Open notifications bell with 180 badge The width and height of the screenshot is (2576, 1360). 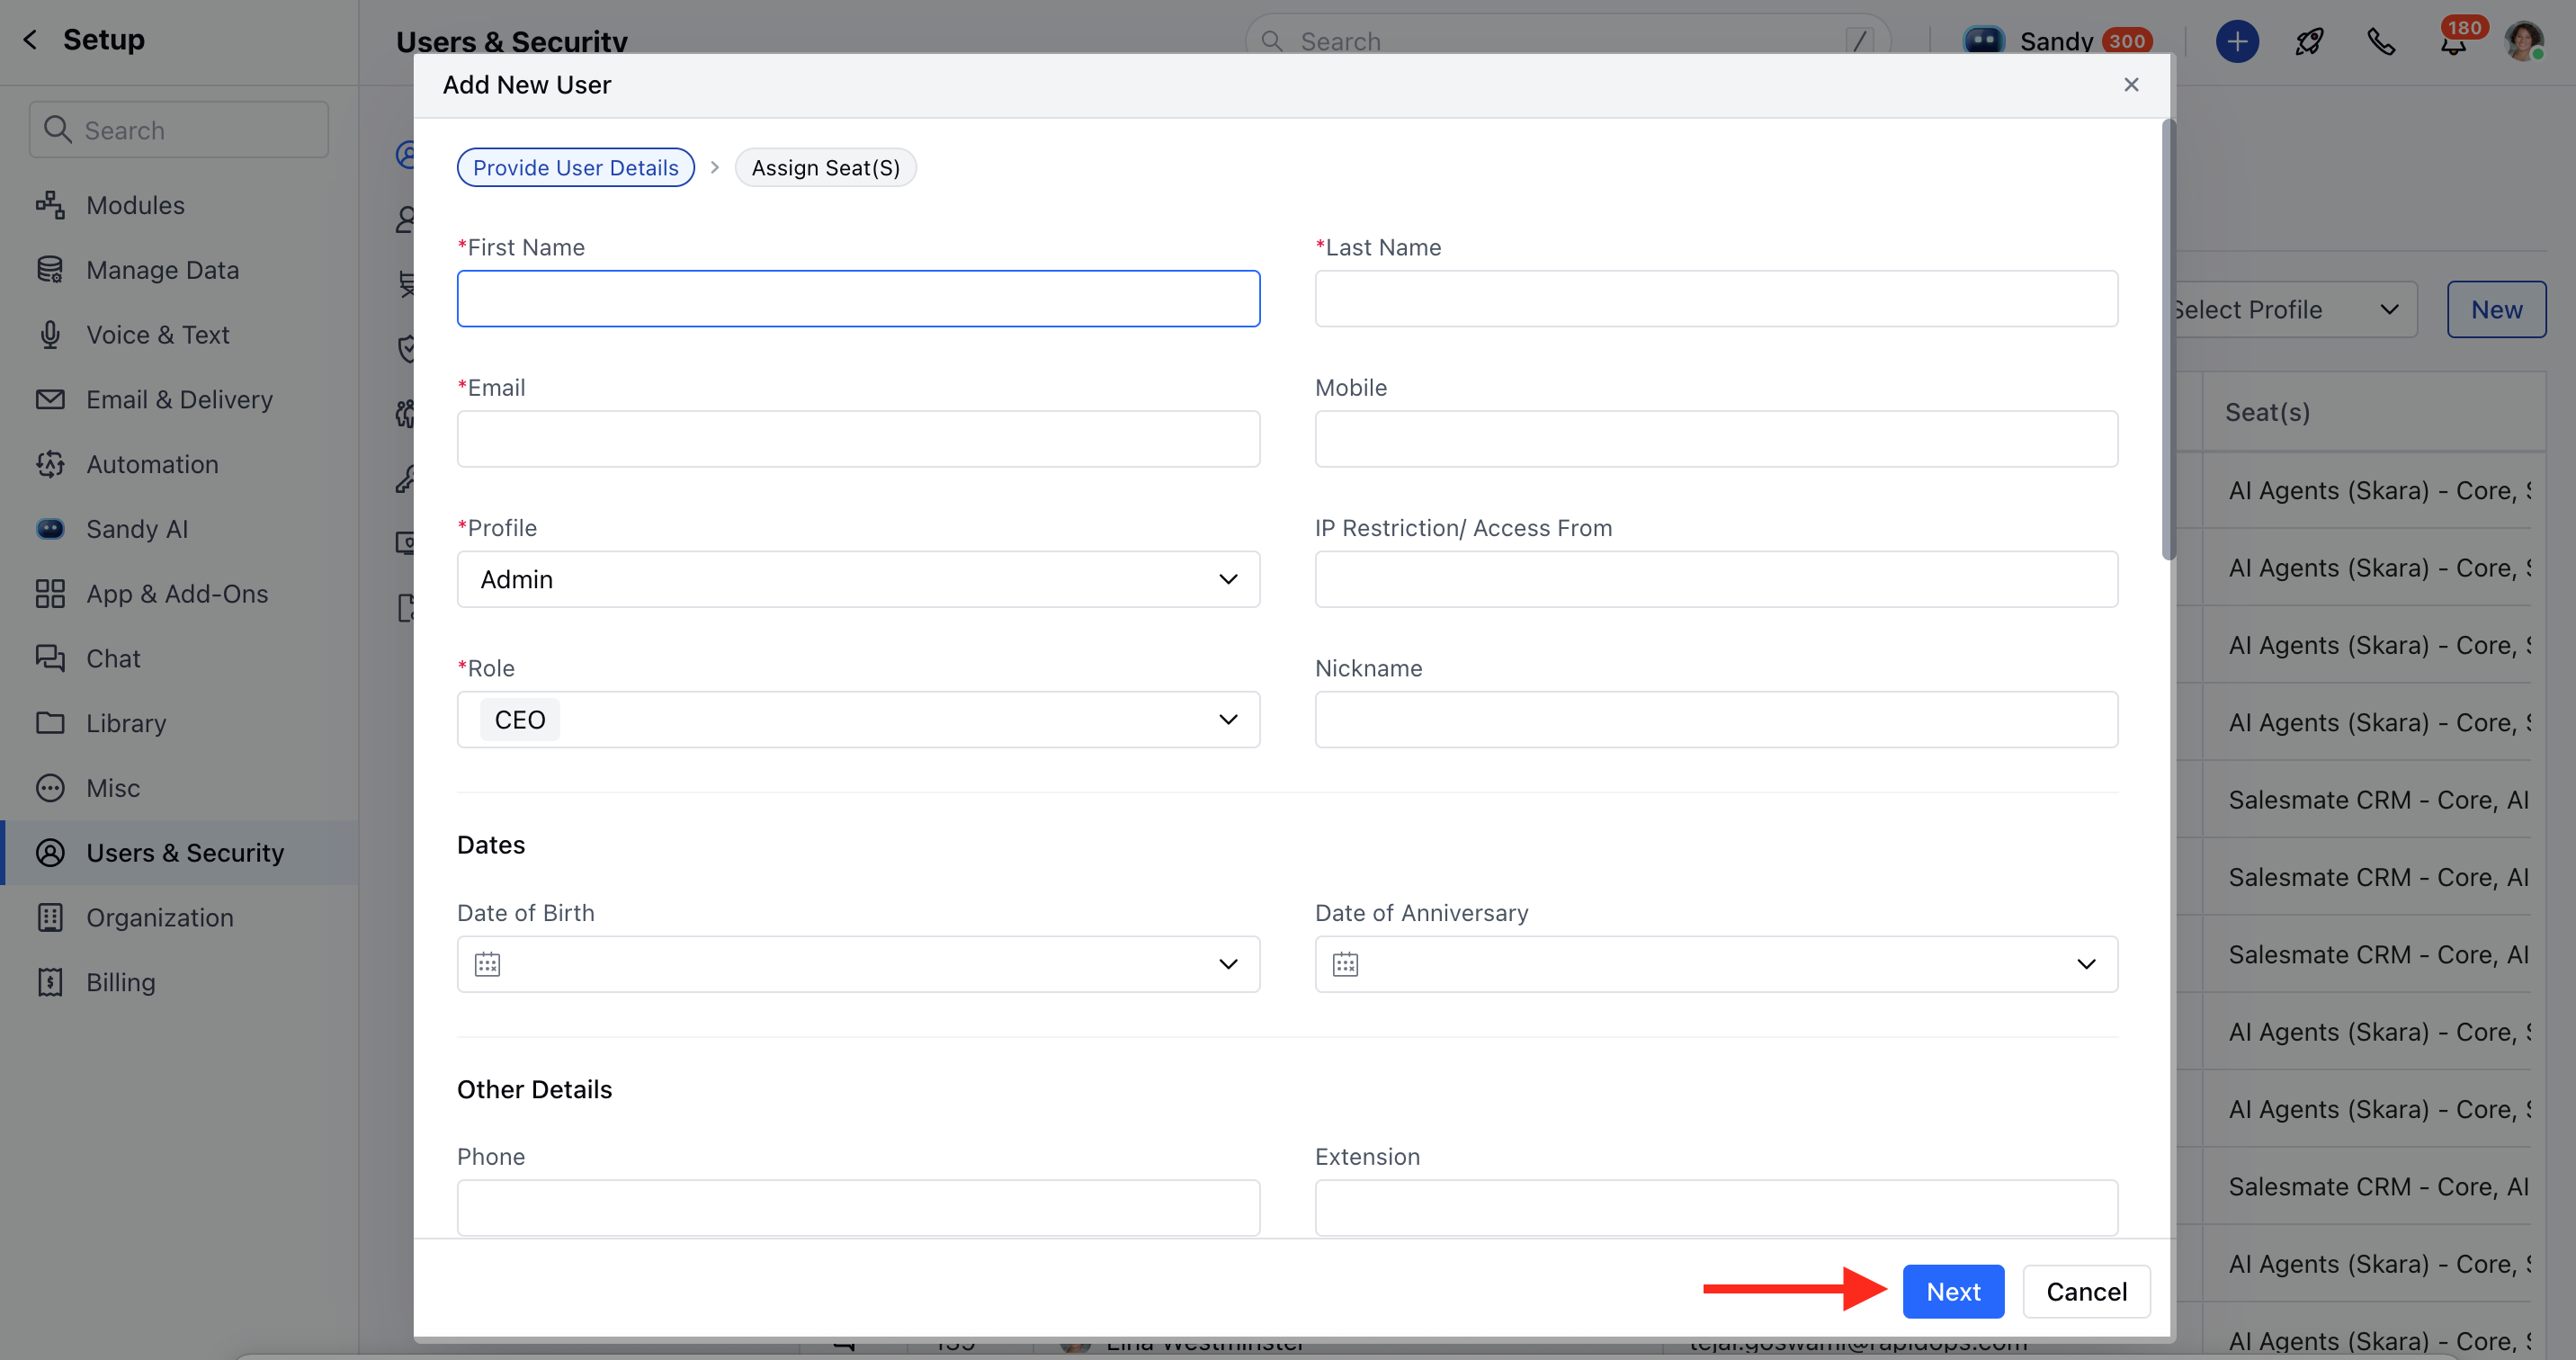2453,43
